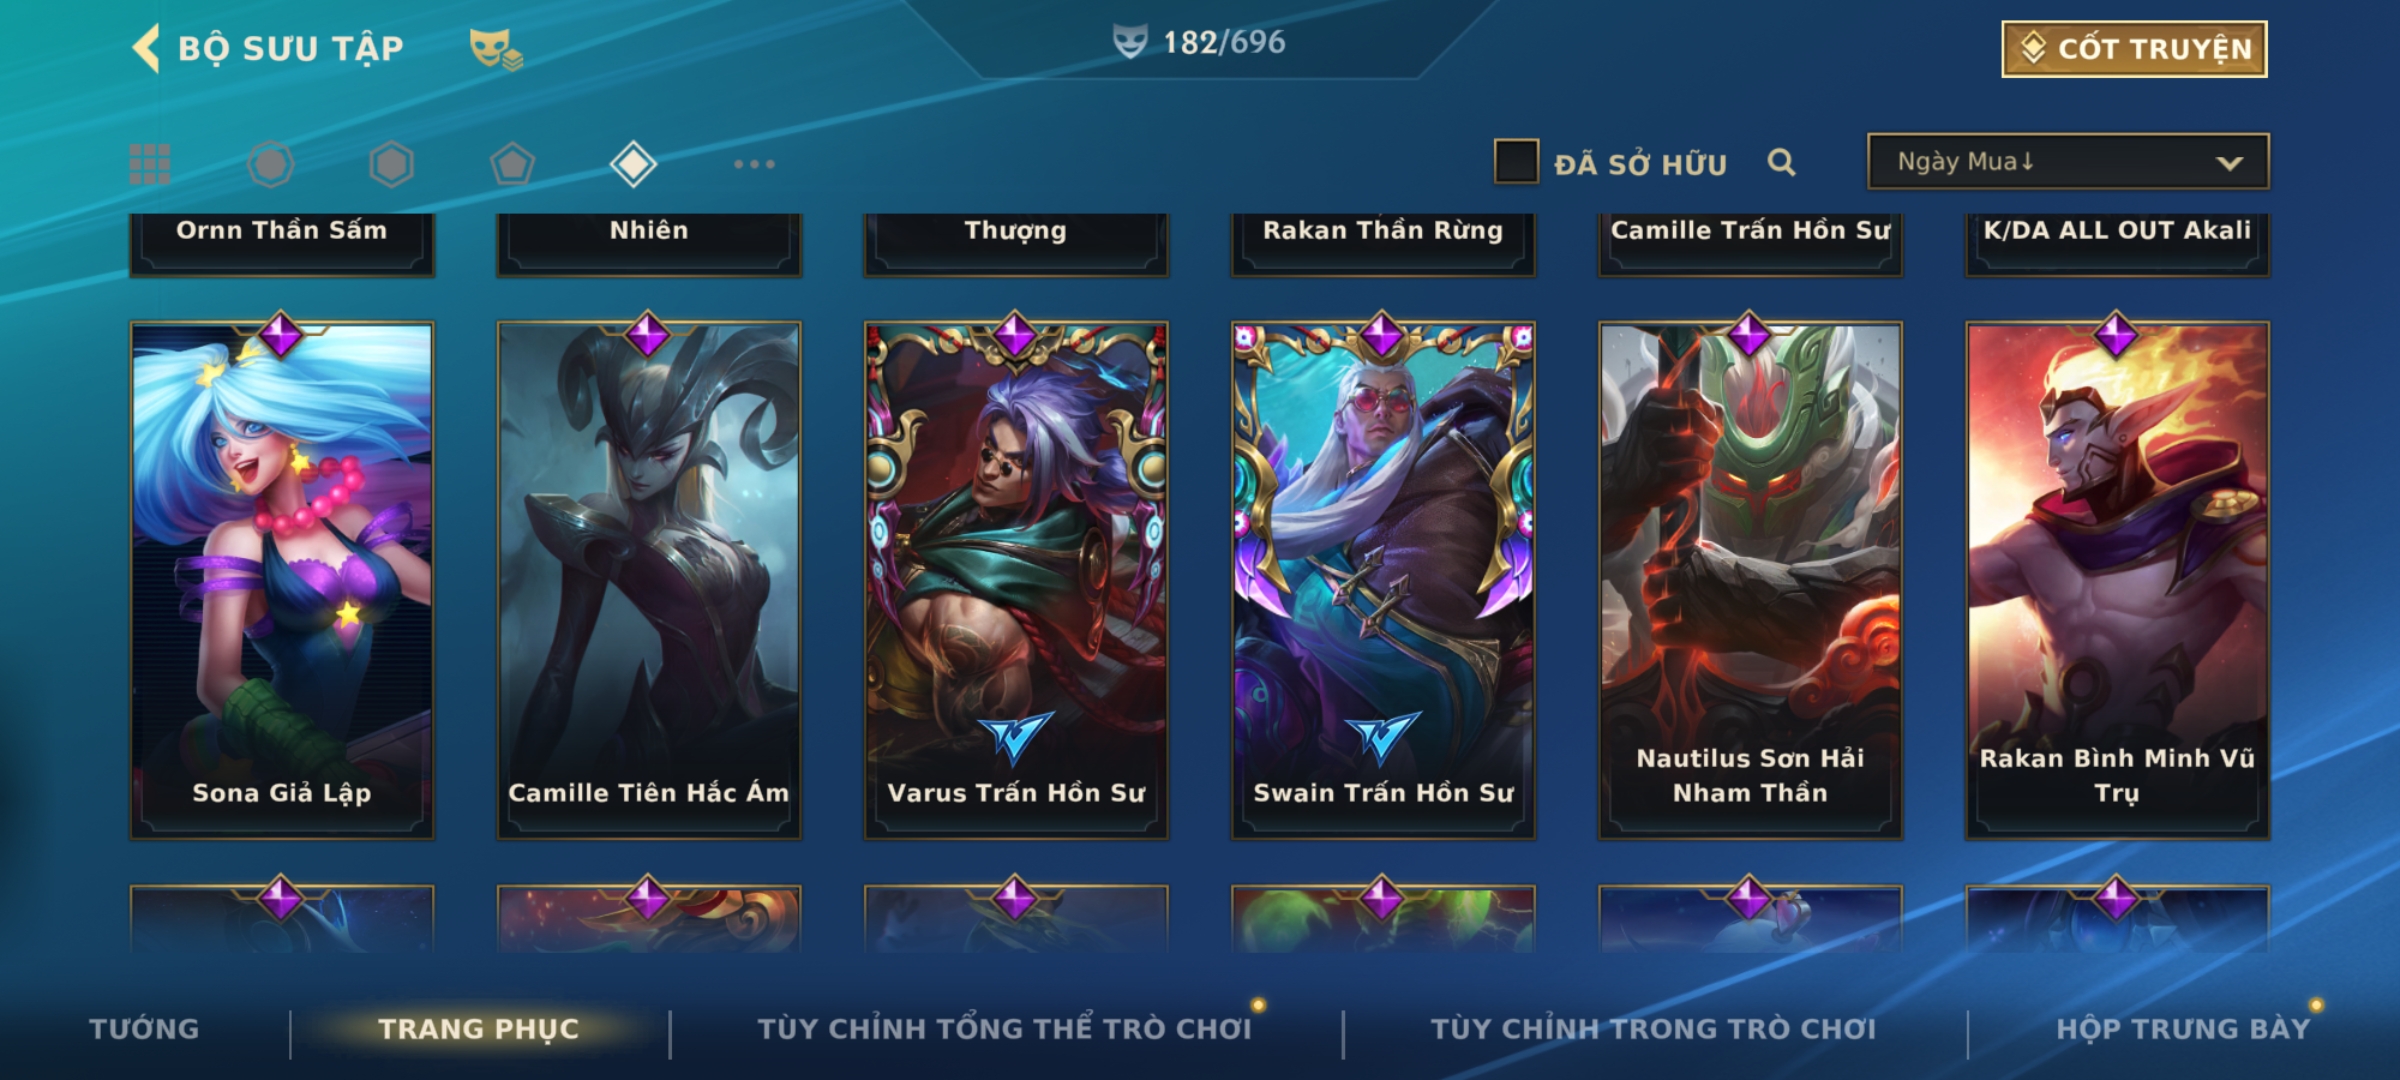Viewport: 2400px width, 1080px height.
Task: Select the octagon rarity filter icon
Action: click(x=270, y=164)
